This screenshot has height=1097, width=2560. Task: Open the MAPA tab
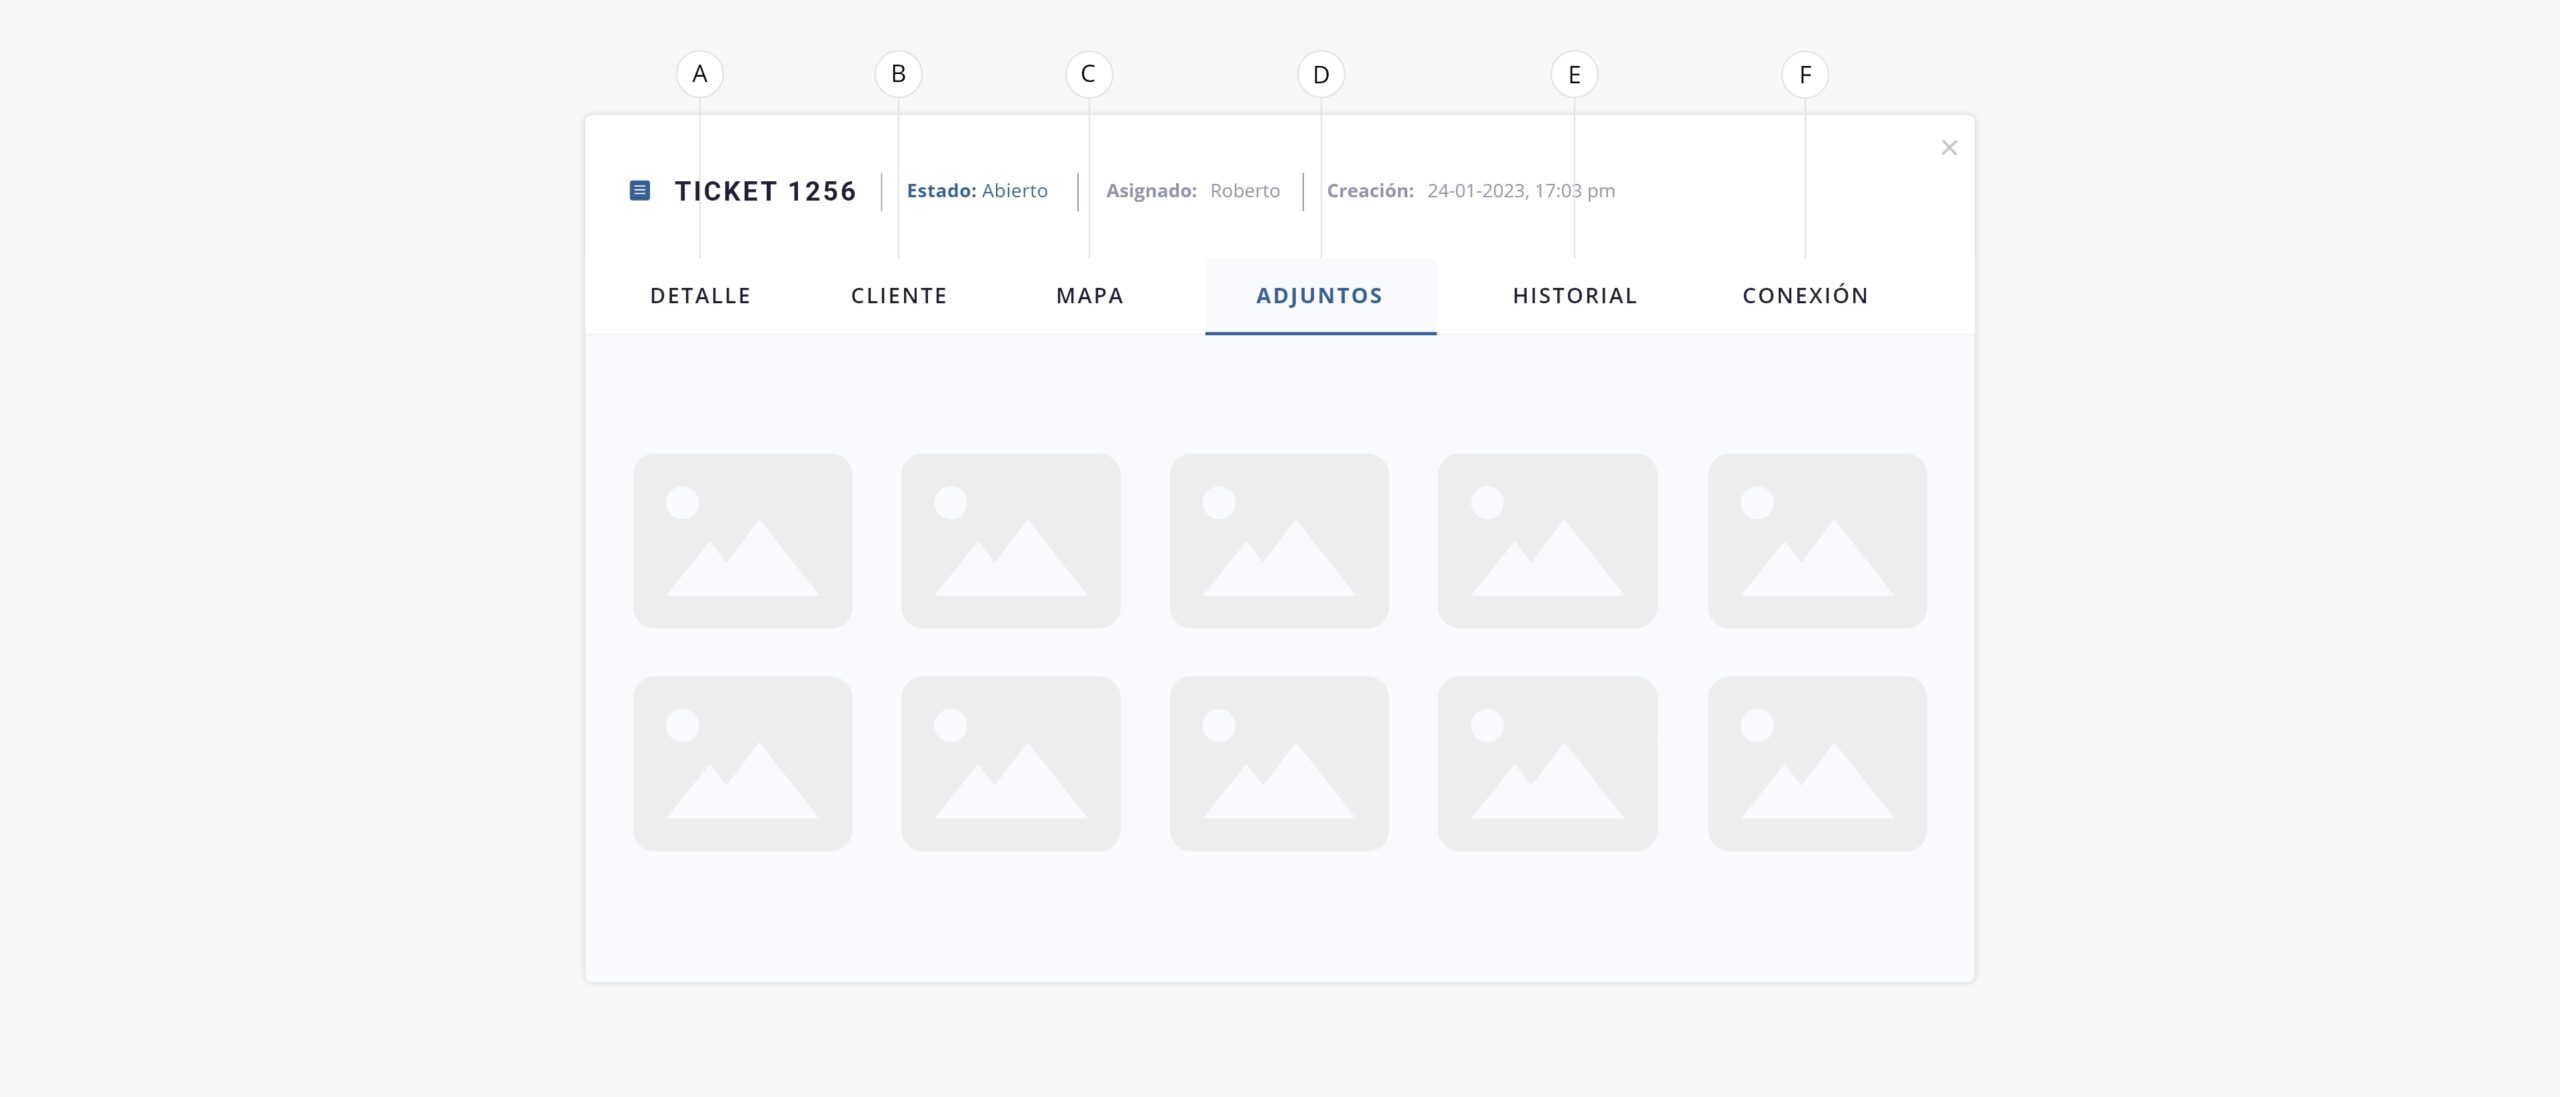tap(1089, 296)
